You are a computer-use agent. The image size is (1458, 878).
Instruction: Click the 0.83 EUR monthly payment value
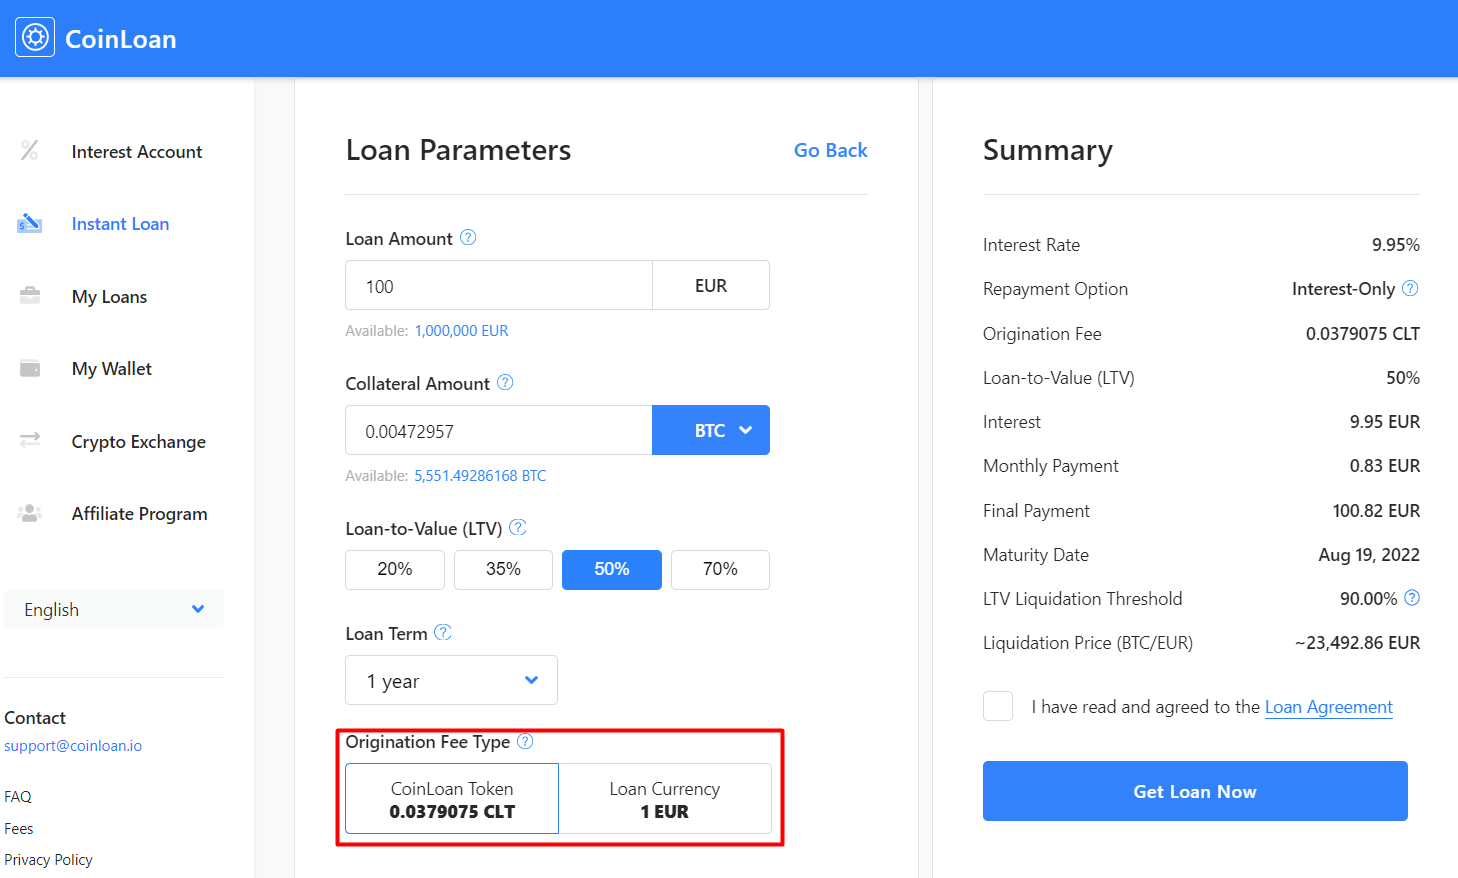click(x=1385, y=466)
